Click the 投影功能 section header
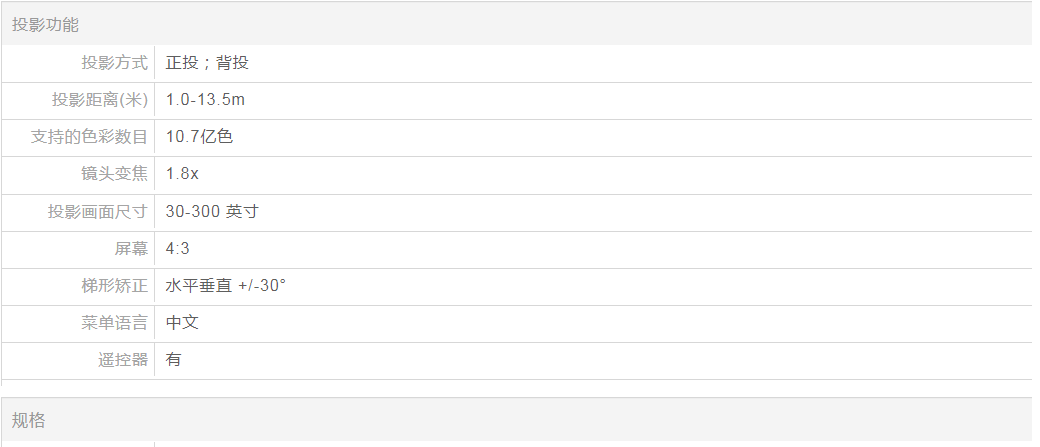This screenshot has width=1040, height=447. pos(45,25)
